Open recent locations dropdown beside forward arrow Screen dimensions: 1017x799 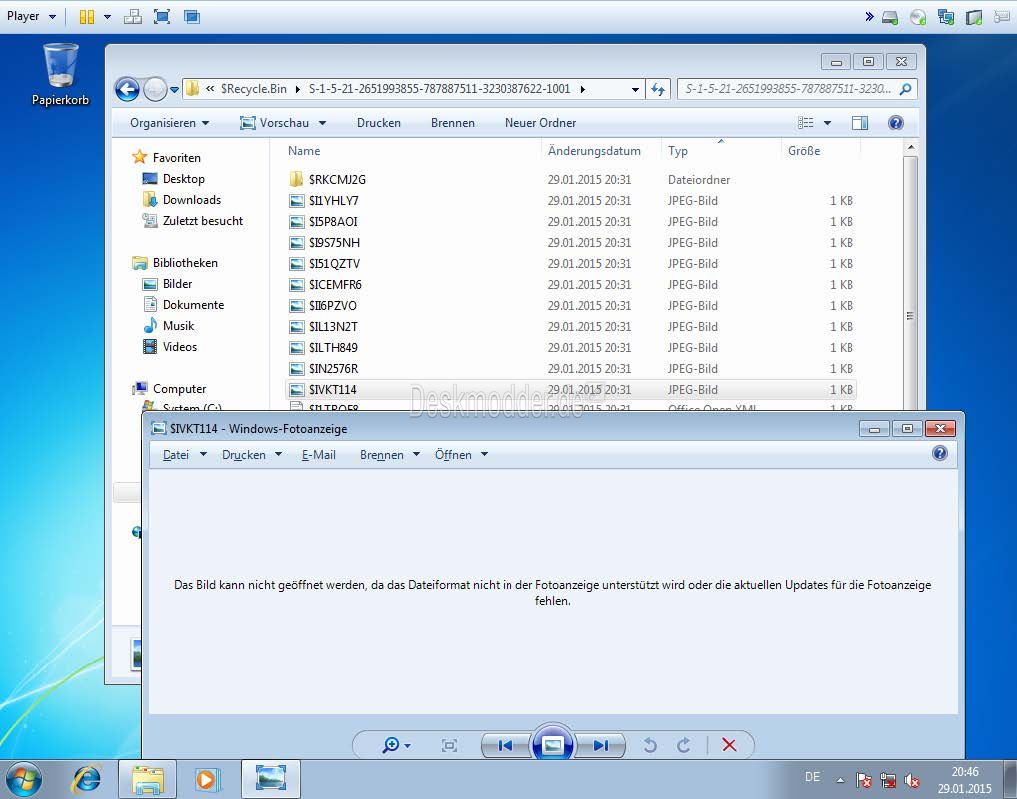[x=174, y=90]
